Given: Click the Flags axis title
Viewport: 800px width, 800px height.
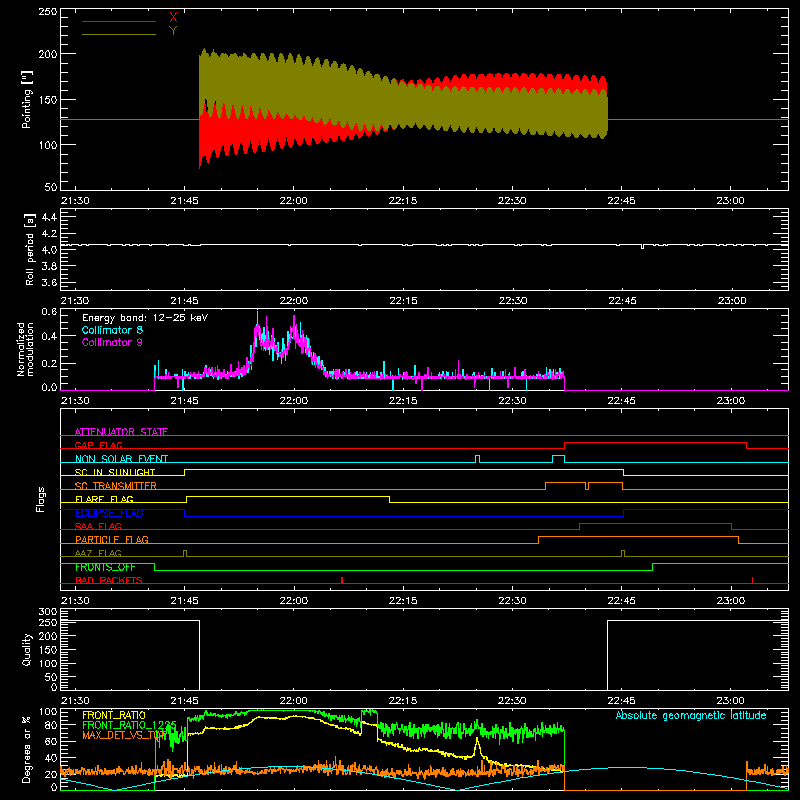Looking at the screenshot, I should pos(41,499).
